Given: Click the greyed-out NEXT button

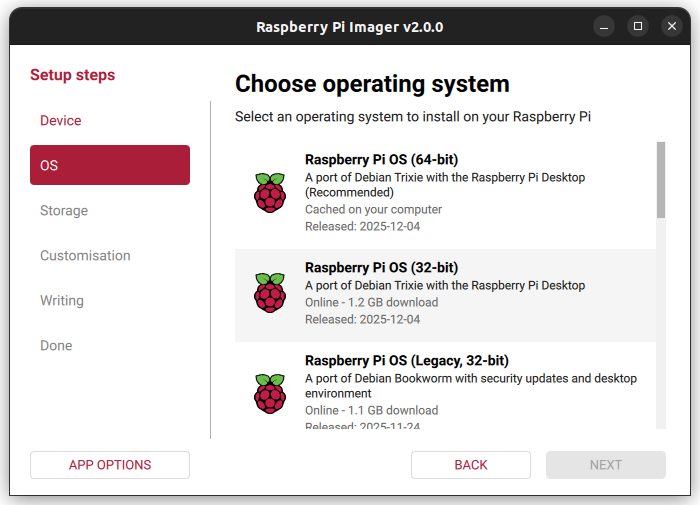Looking at the screenshot, I should pyautogui.click(x=605, y=465).
